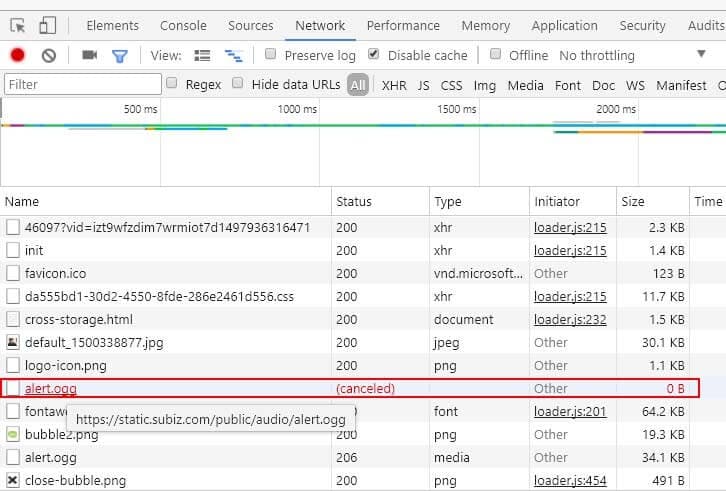This screenshot has width=726, height=491.
Task: Click file icon of favicon.ico row
Action: (x=13, y=273)
